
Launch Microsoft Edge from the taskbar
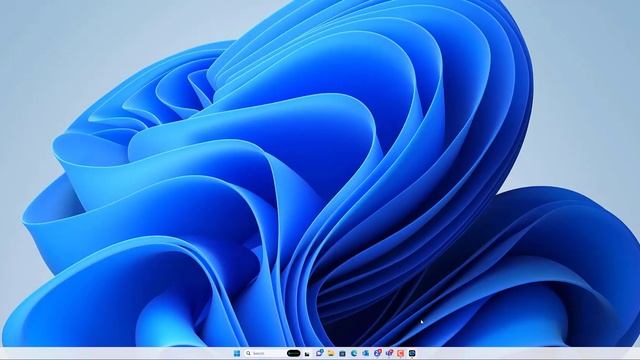[x=354, y=353]
